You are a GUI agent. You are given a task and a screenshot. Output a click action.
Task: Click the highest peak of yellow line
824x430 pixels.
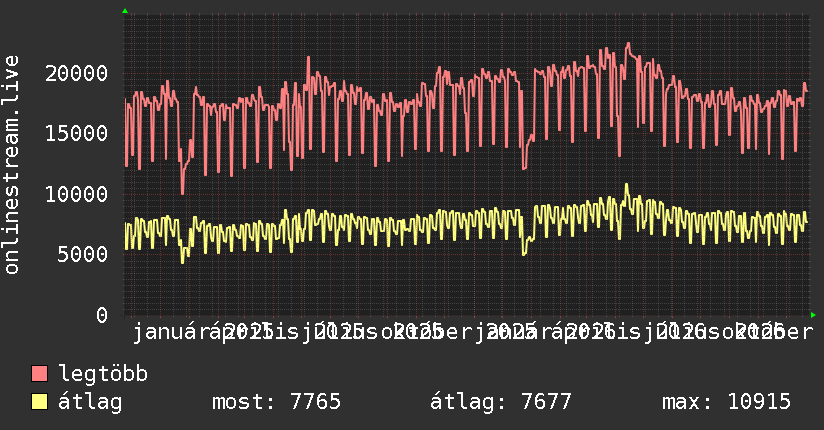[x=626, y=185]
